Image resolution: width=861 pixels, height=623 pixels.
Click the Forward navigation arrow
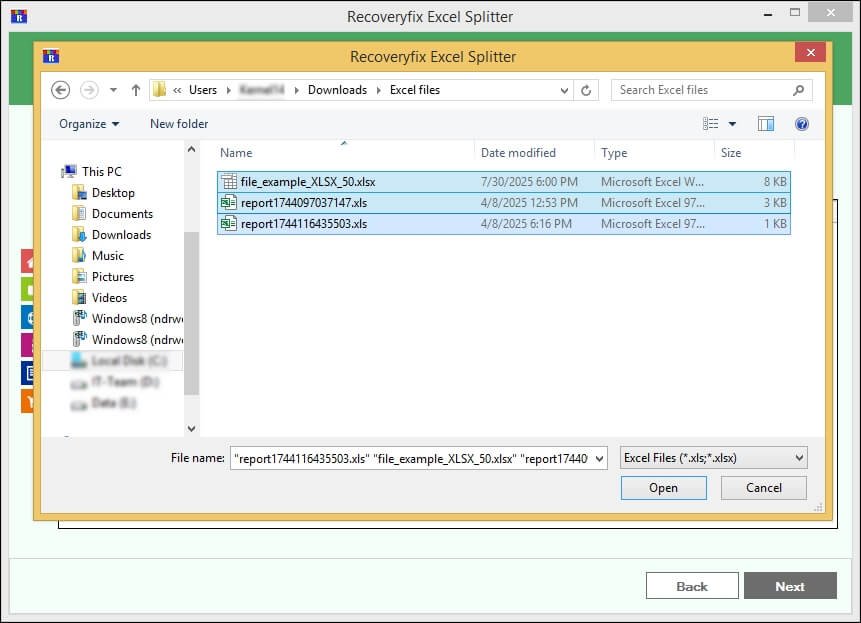pyautogui.click(x=89, y=90)
